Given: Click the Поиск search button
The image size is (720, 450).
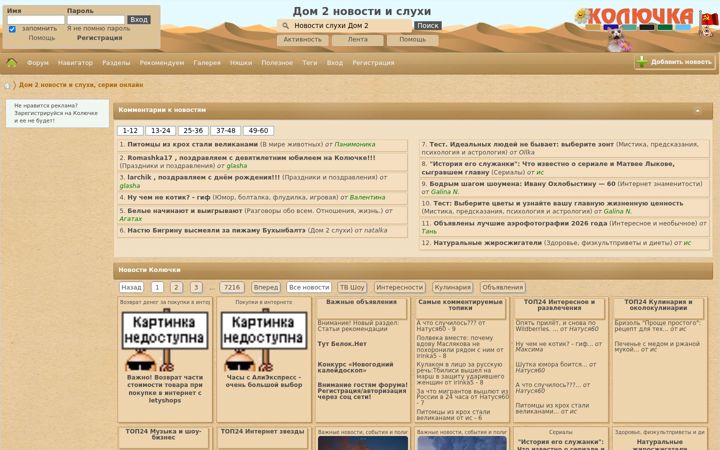Looking at the screenshot, I should [x=428, y=26].
